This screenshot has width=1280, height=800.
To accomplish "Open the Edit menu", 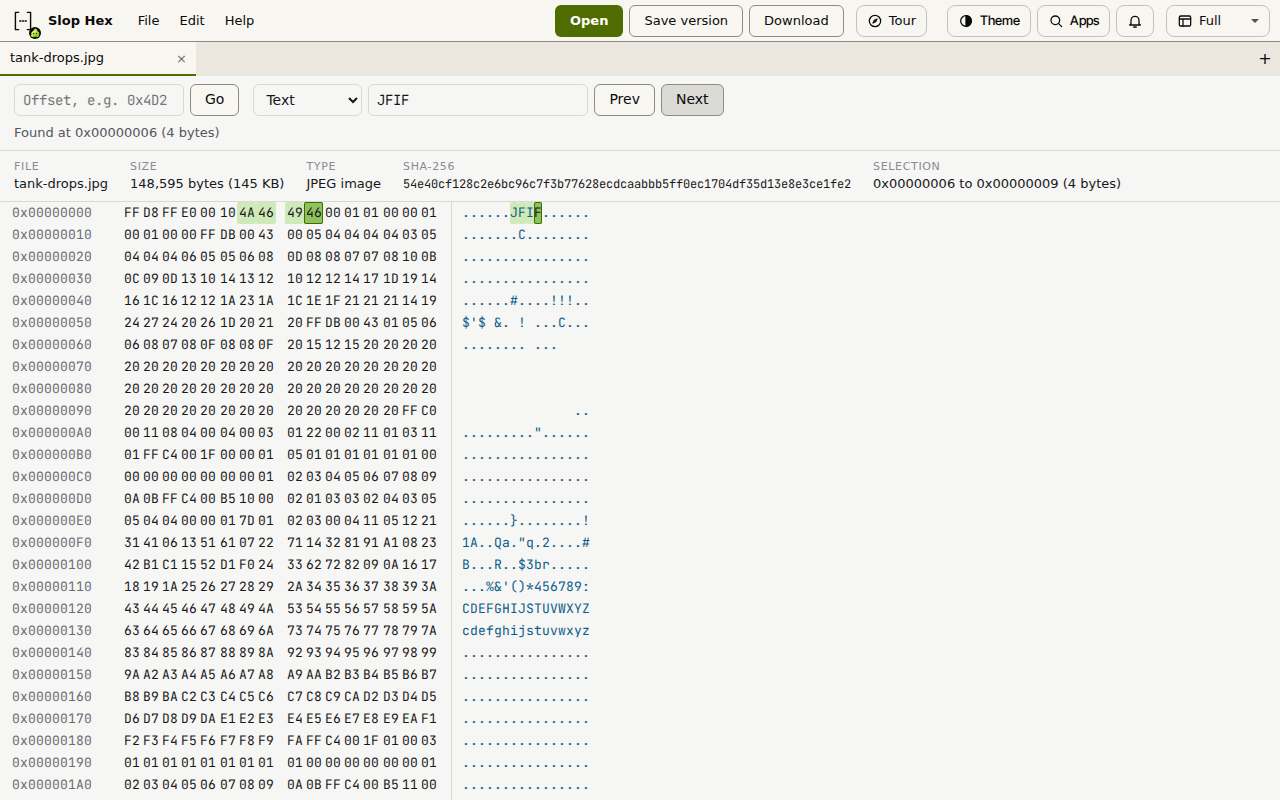I will 192,21.
